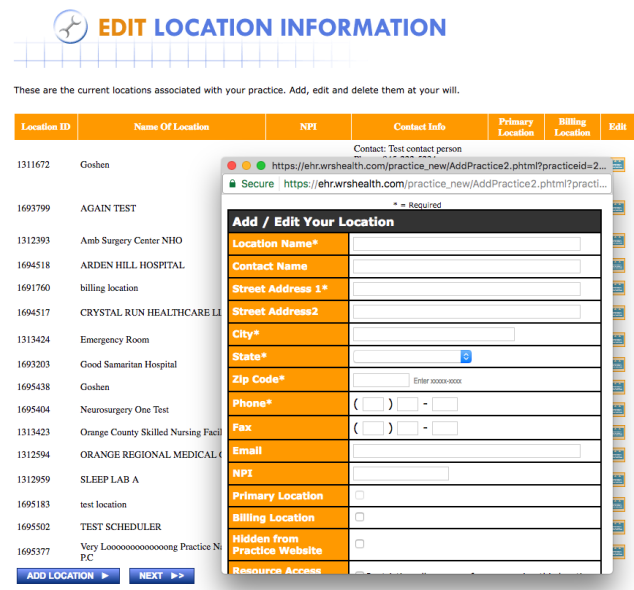Close the Add/Edit Location popup window
634x590 pixels.
click(232, 165)
